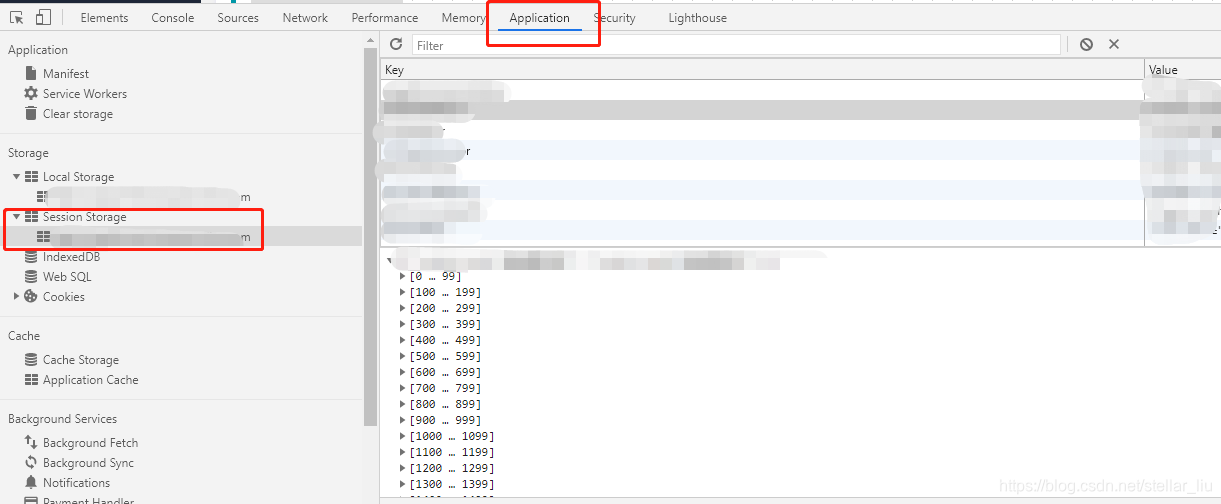Image resolution: width=1221 pixels, height=504 pixels.
Task: Expand the [200 … 299] array range
Action: tap(404, 308)
